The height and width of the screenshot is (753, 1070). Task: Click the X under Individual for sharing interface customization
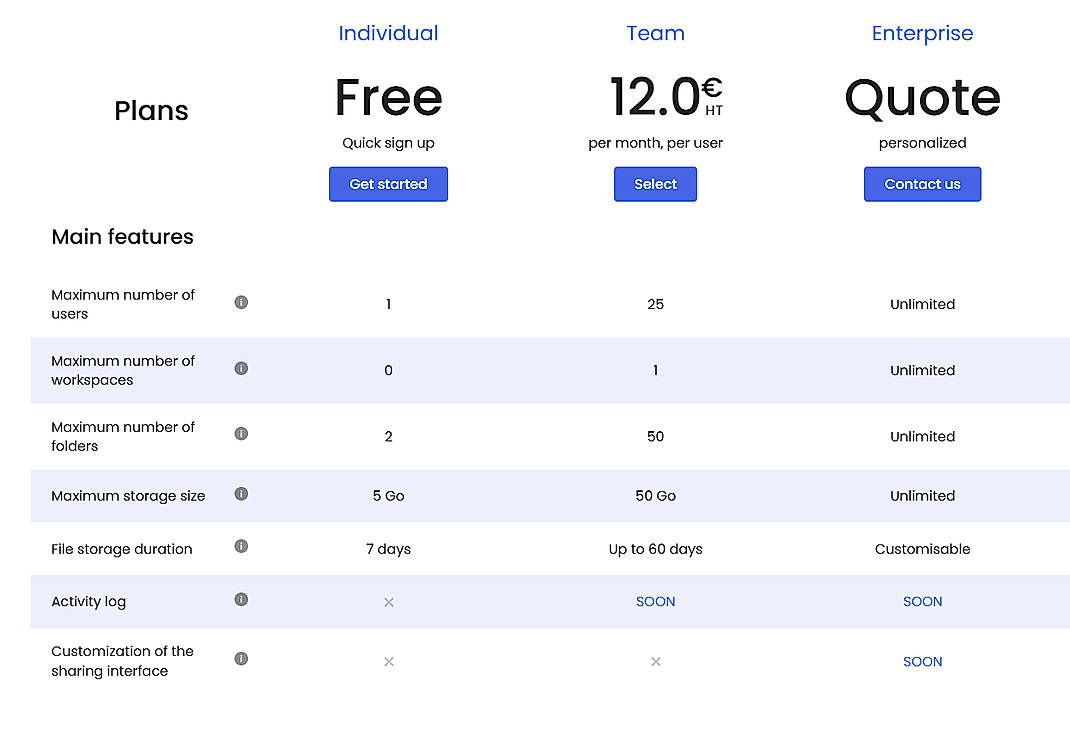(388, 661)
